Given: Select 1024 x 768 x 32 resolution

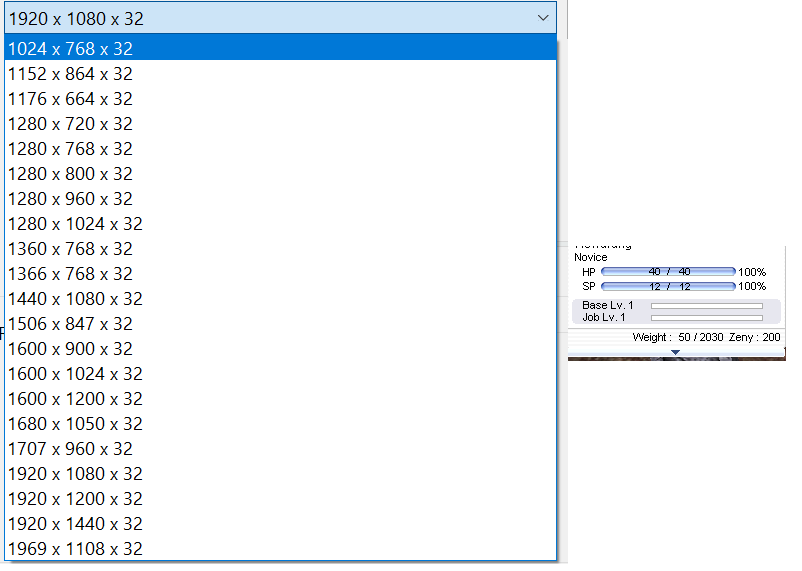Looking at the screenshot, I should 280,49.
